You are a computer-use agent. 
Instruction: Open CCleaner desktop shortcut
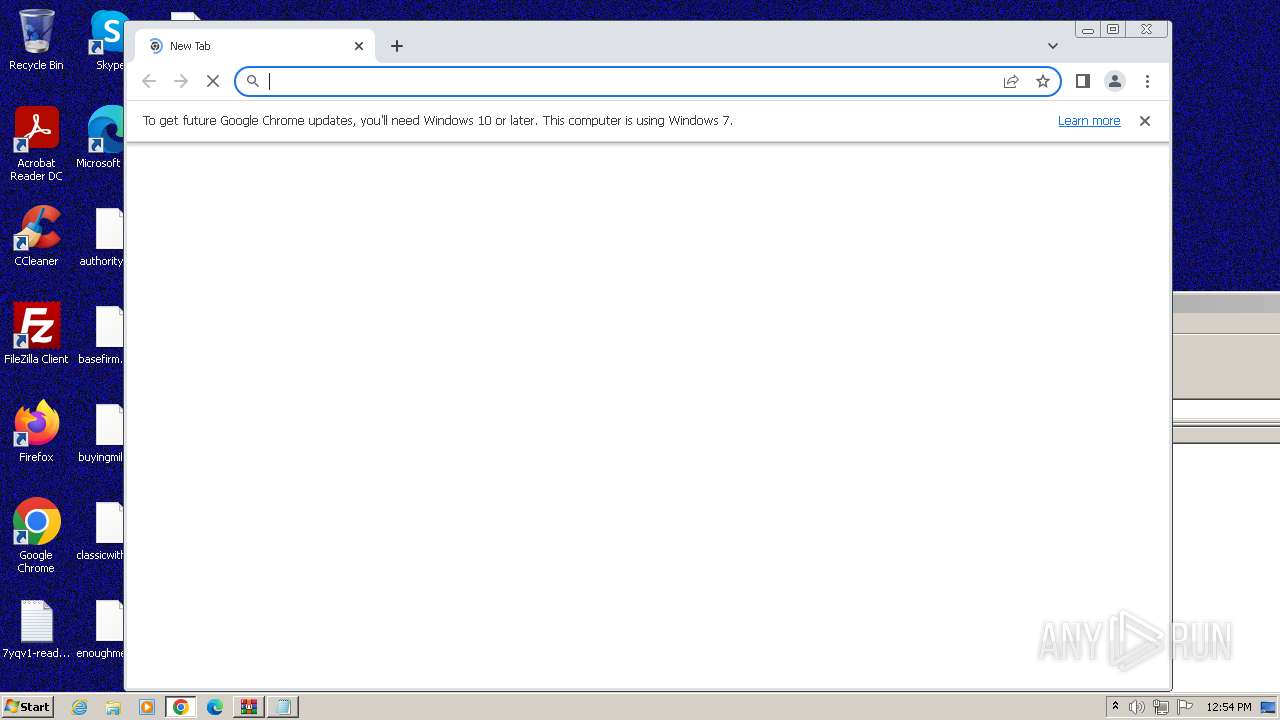pyautogui.click(x=36, y=236)
